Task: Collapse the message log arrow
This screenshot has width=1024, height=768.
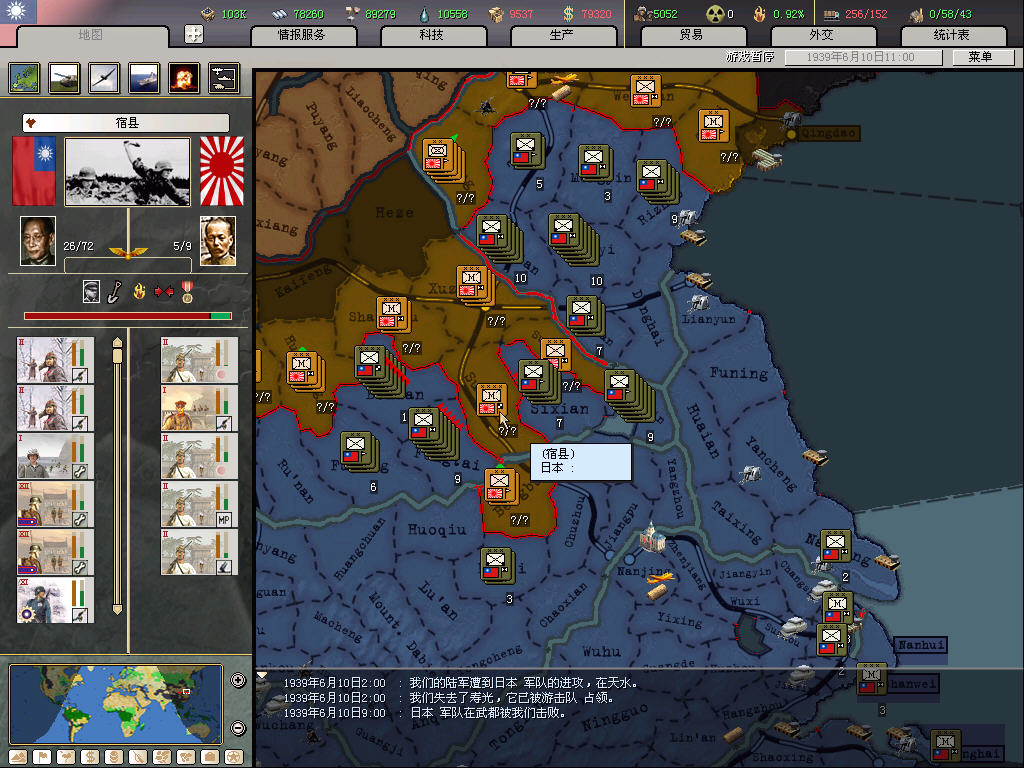Action: click(x=262, y=675)
